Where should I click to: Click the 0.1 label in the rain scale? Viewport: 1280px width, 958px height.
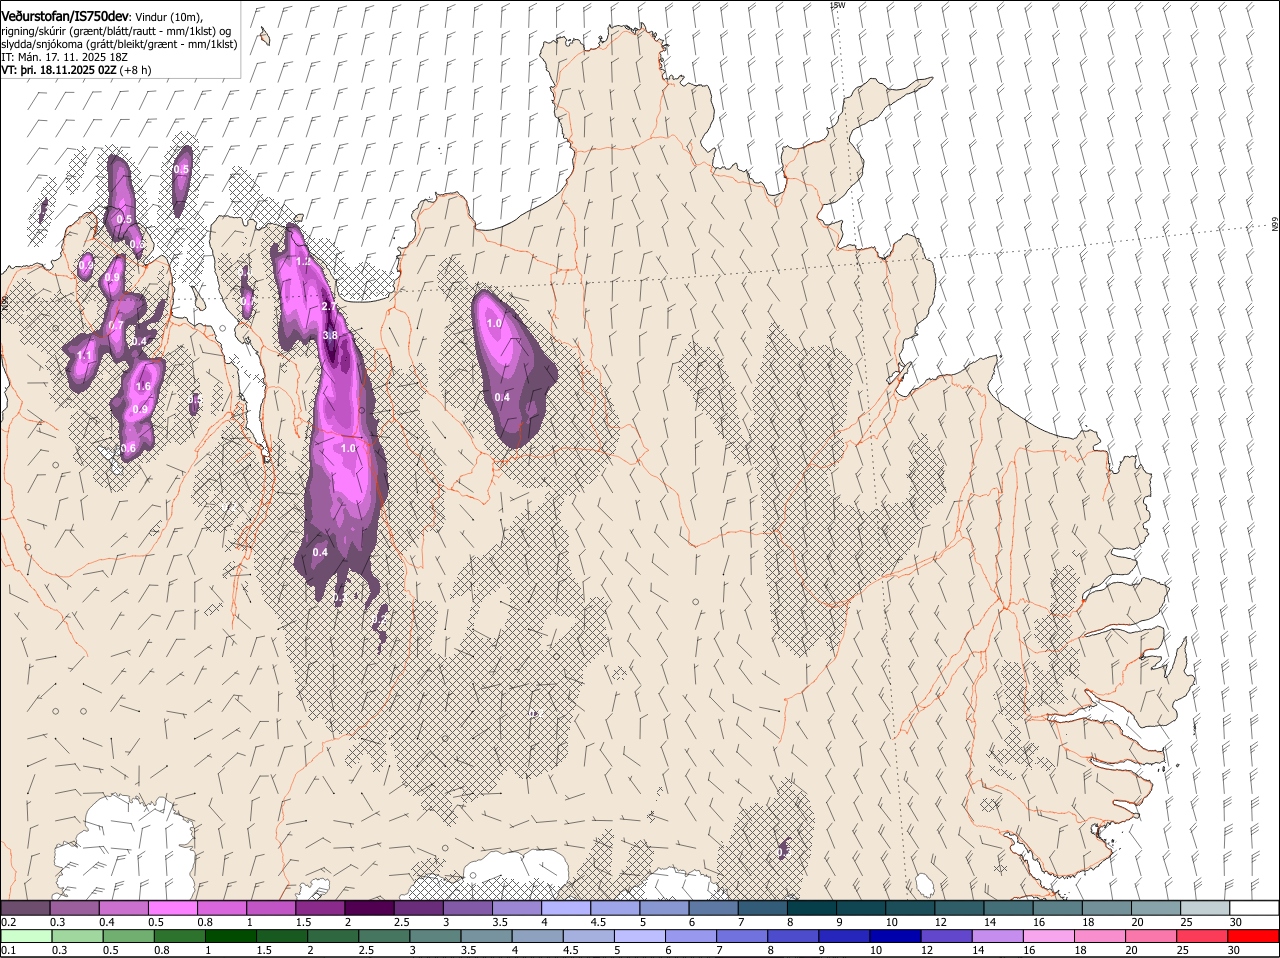8,950
